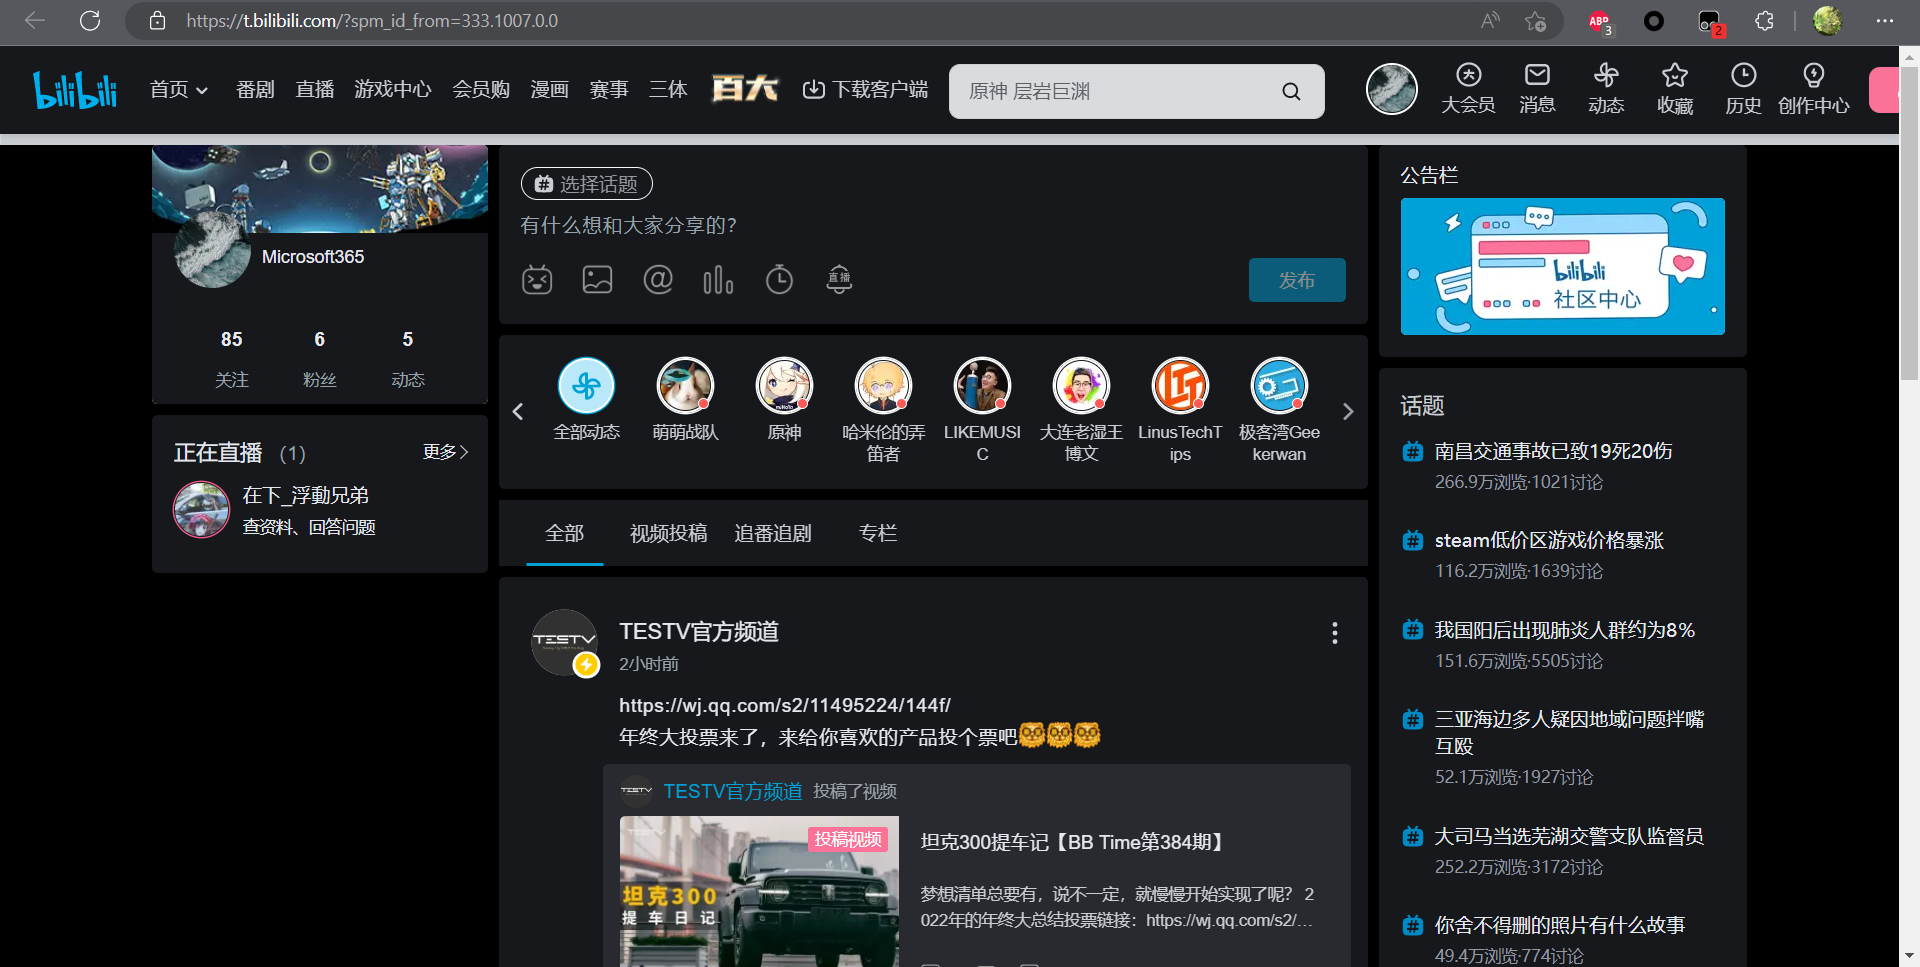Viewport: 1920px width, 967px height.
Task: Click the browser read-aloud icon
Action: coord(1490,20)
